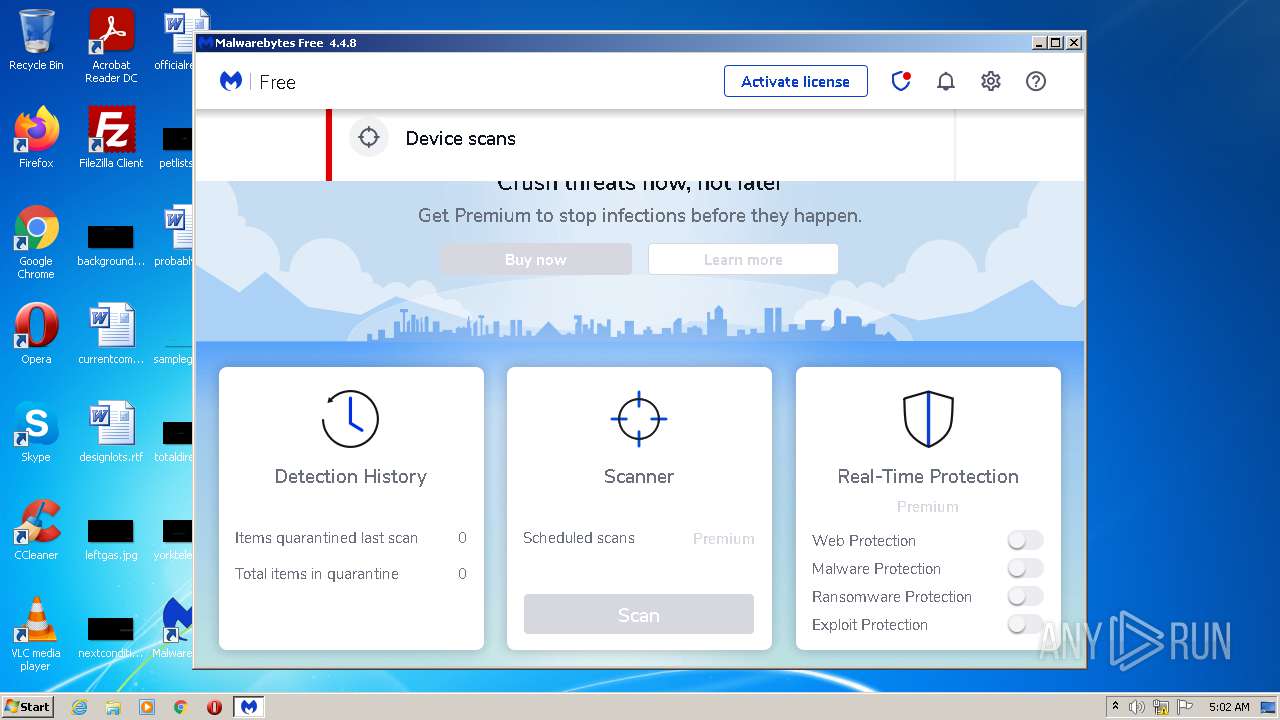1280x720 pixels.
Task: Open the Scanner card title
Action: [x=639, y=476]
